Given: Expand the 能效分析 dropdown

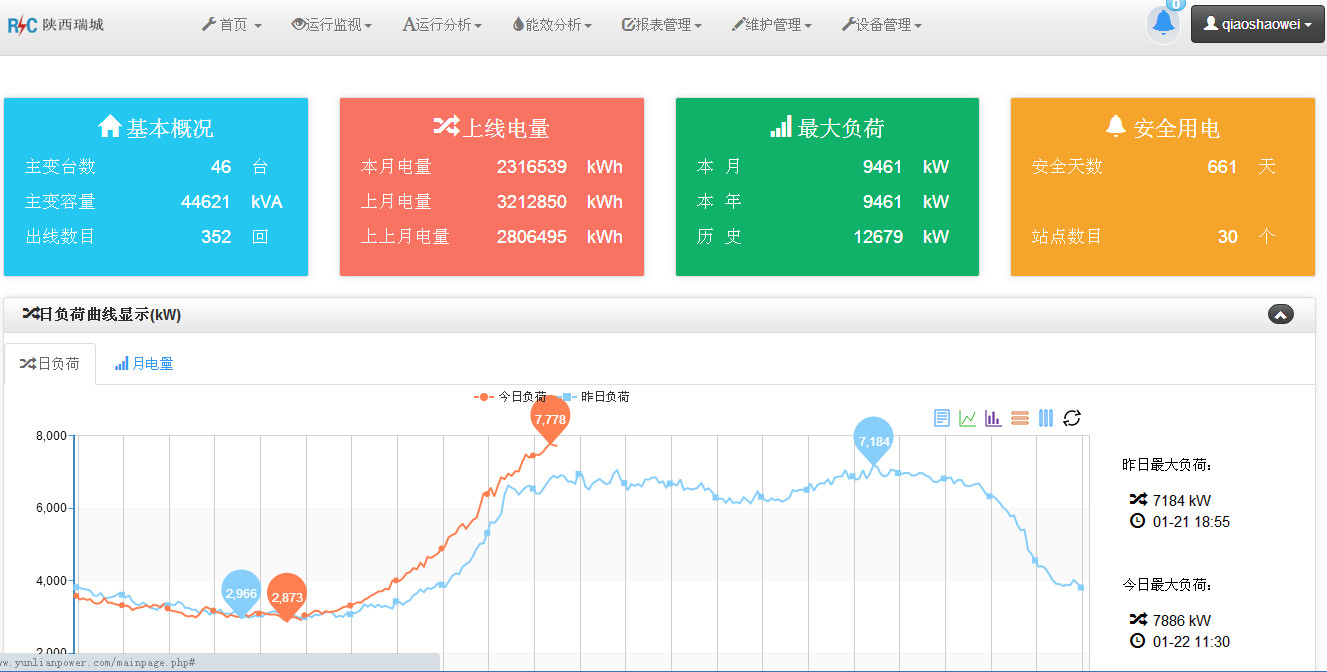Looking at the screenshot, I should coord(551,24).
